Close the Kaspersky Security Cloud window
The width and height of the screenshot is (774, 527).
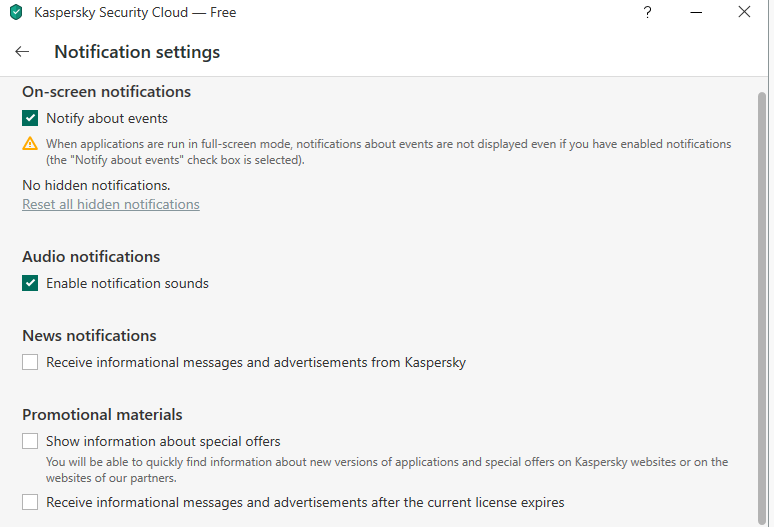(x=744, y=13)
